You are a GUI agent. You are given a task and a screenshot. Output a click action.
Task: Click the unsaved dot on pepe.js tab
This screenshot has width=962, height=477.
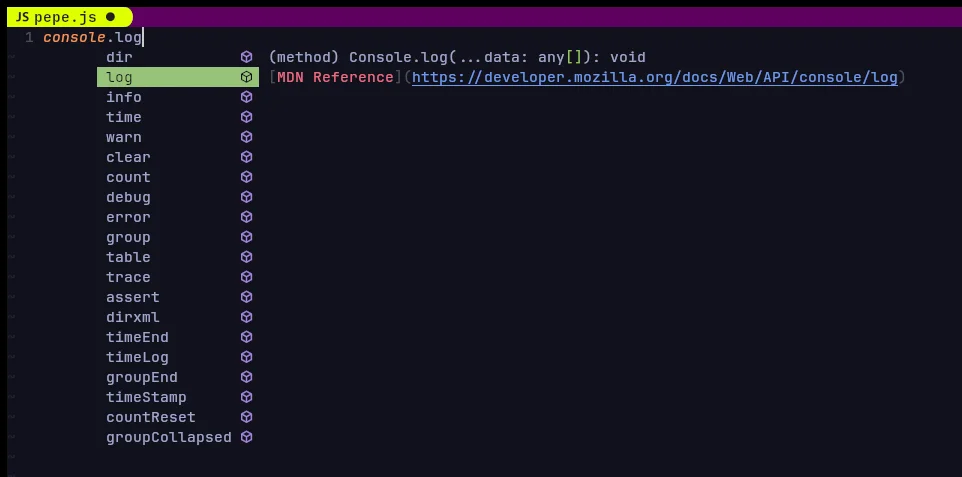tap(110, 17)
